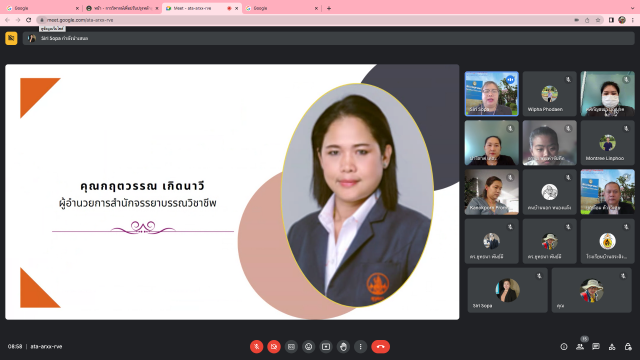Switch to the first Google tab
640x360 pixels.
(41, 8)
